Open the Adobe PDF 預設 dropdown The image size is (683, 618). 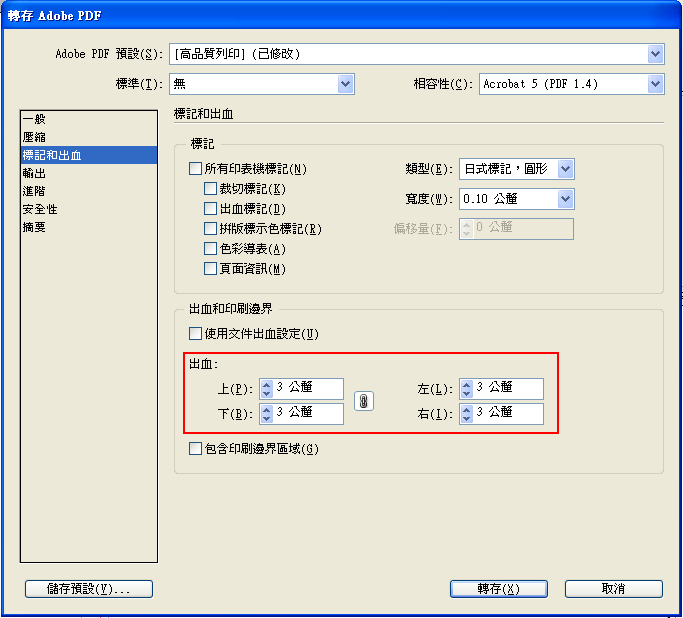click(x=416, y=54)
